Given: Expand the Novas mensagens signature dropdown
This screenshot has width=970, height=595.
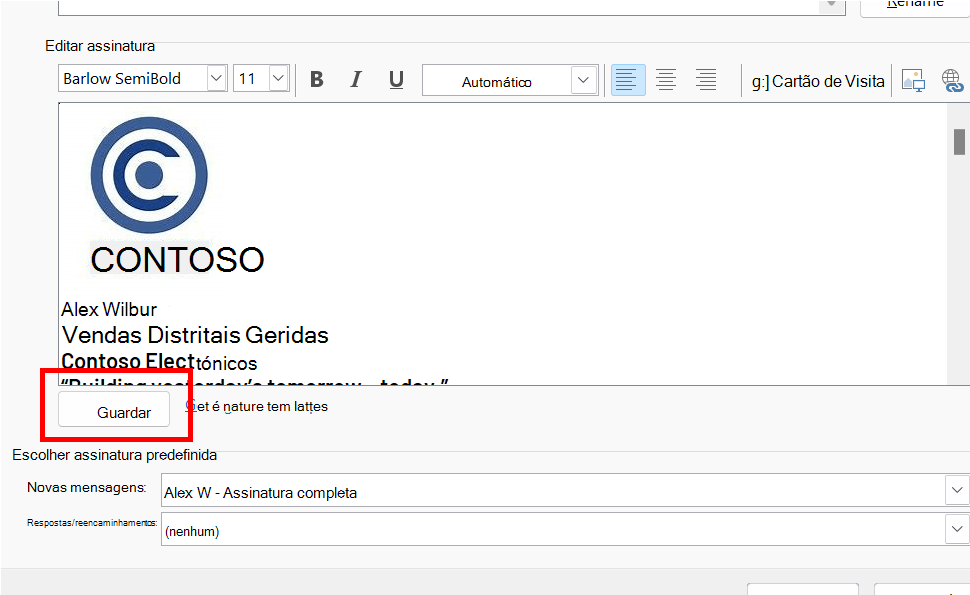Looking at the screenshot, I should point(957,490).
